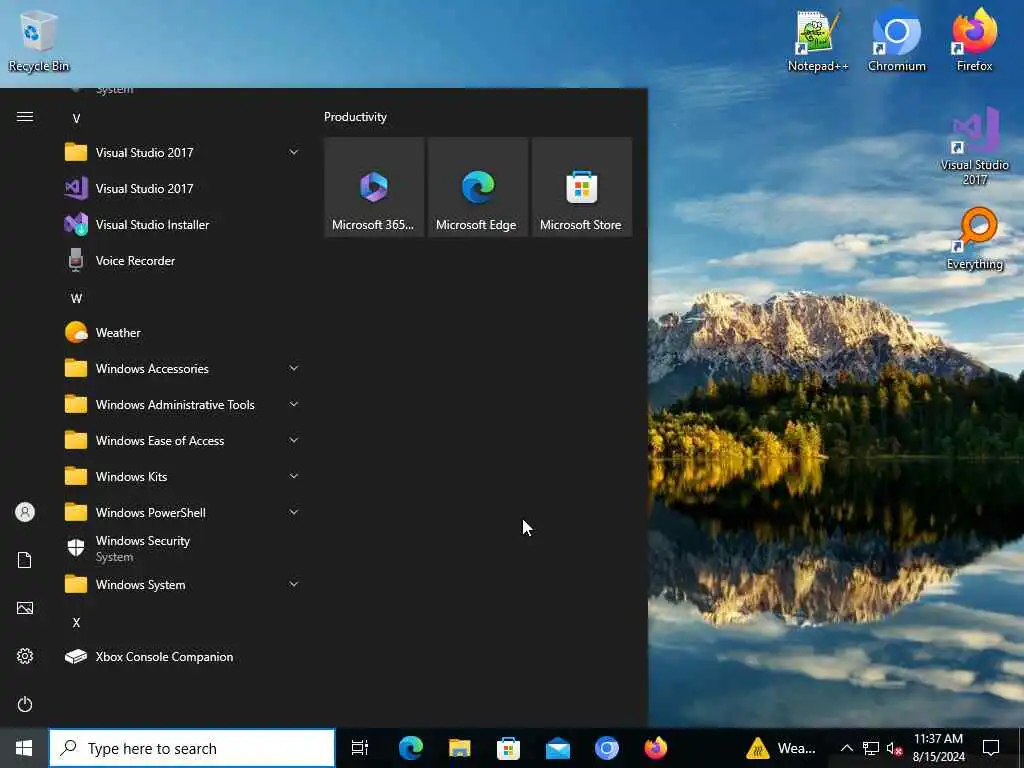Open Mail from the taskbar
This screenshot has height=768, width=1024.
(558, 748)
